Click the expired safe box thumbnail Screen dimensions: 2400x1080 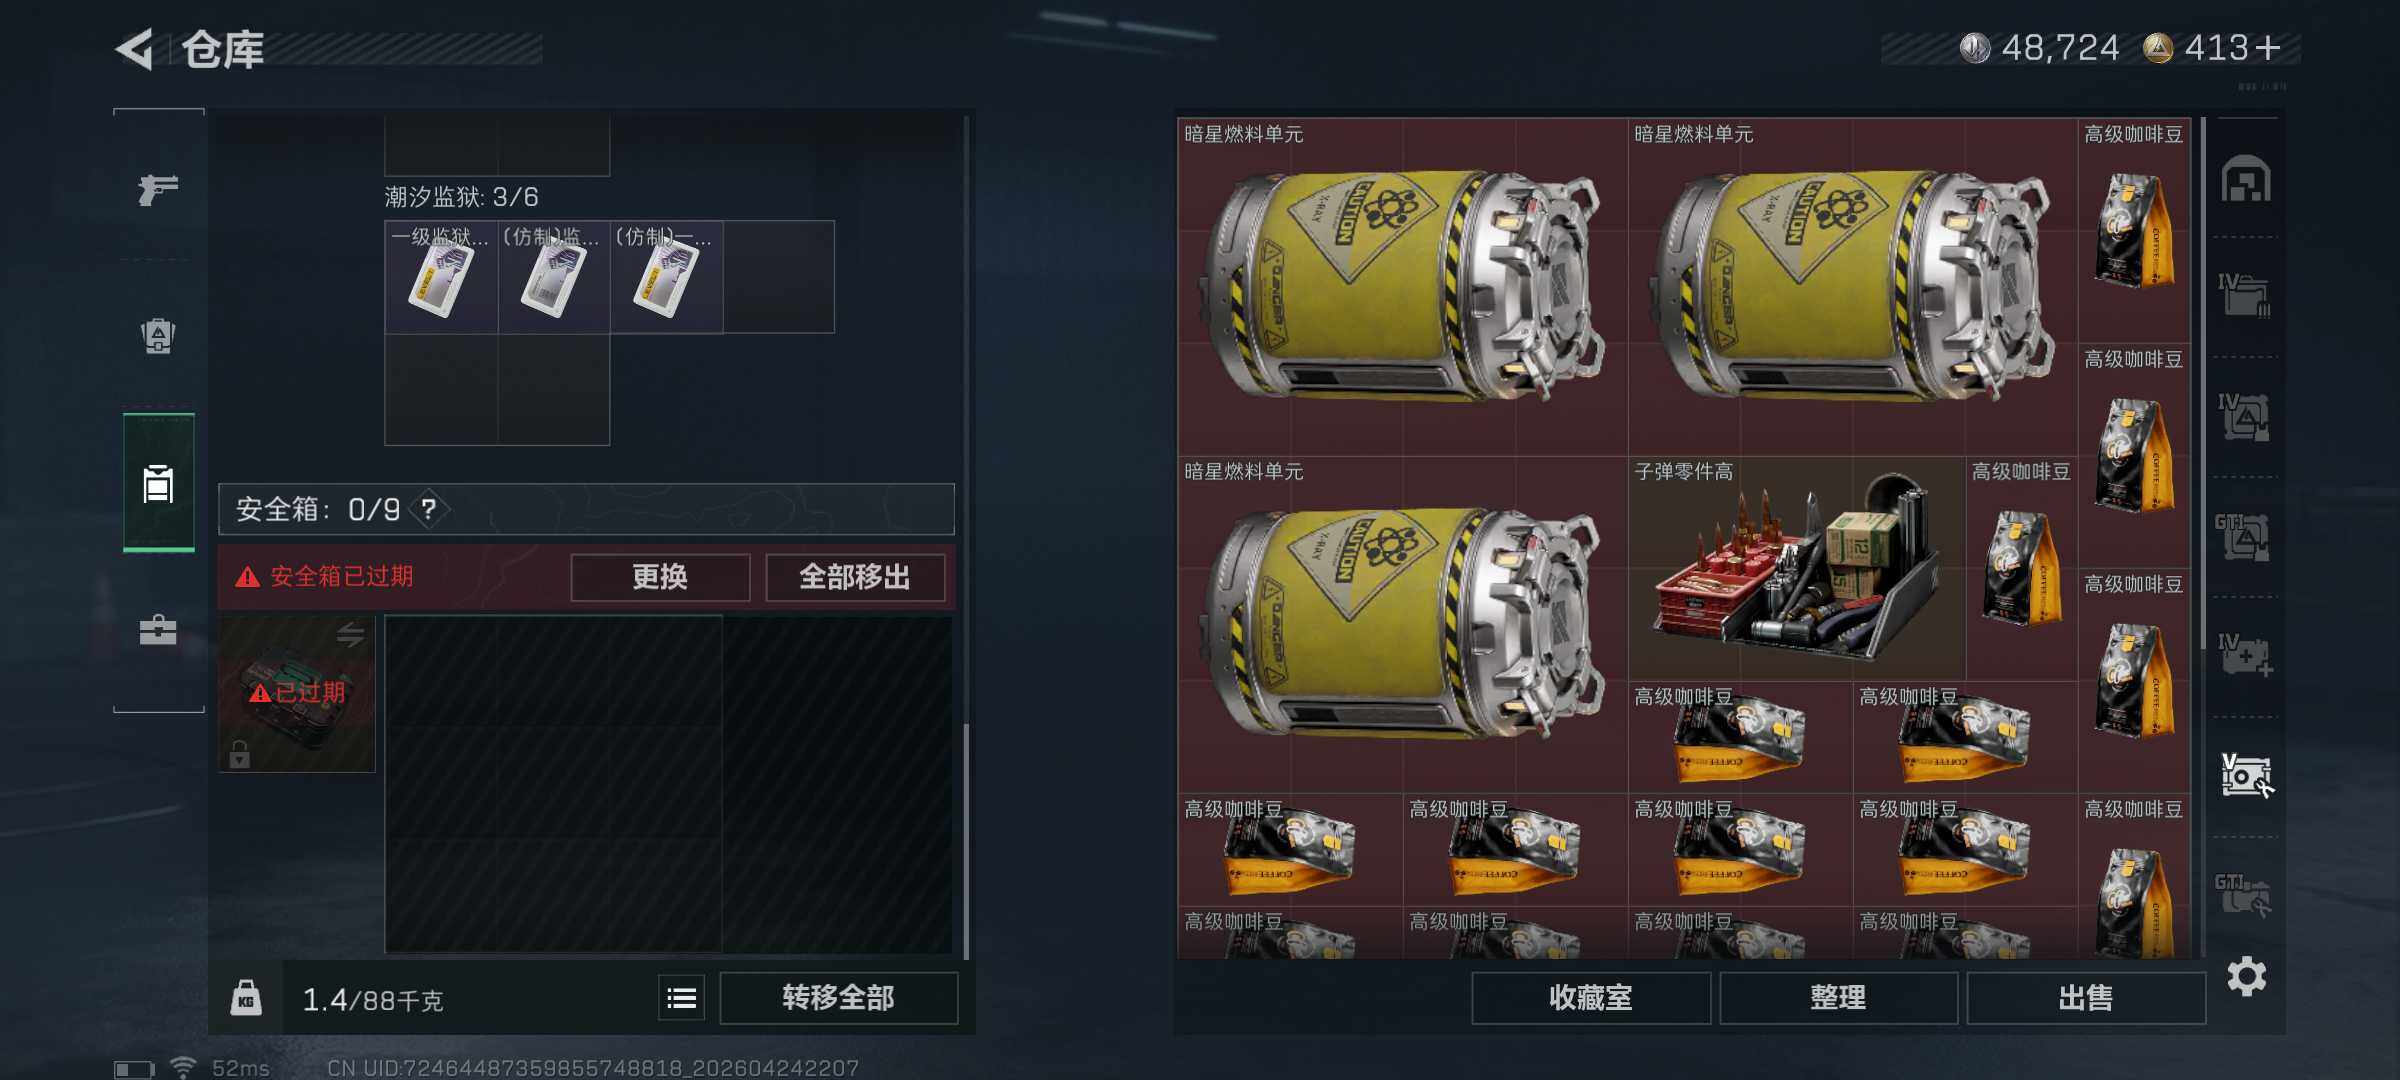pyautogui.click(x=297, y=693)
